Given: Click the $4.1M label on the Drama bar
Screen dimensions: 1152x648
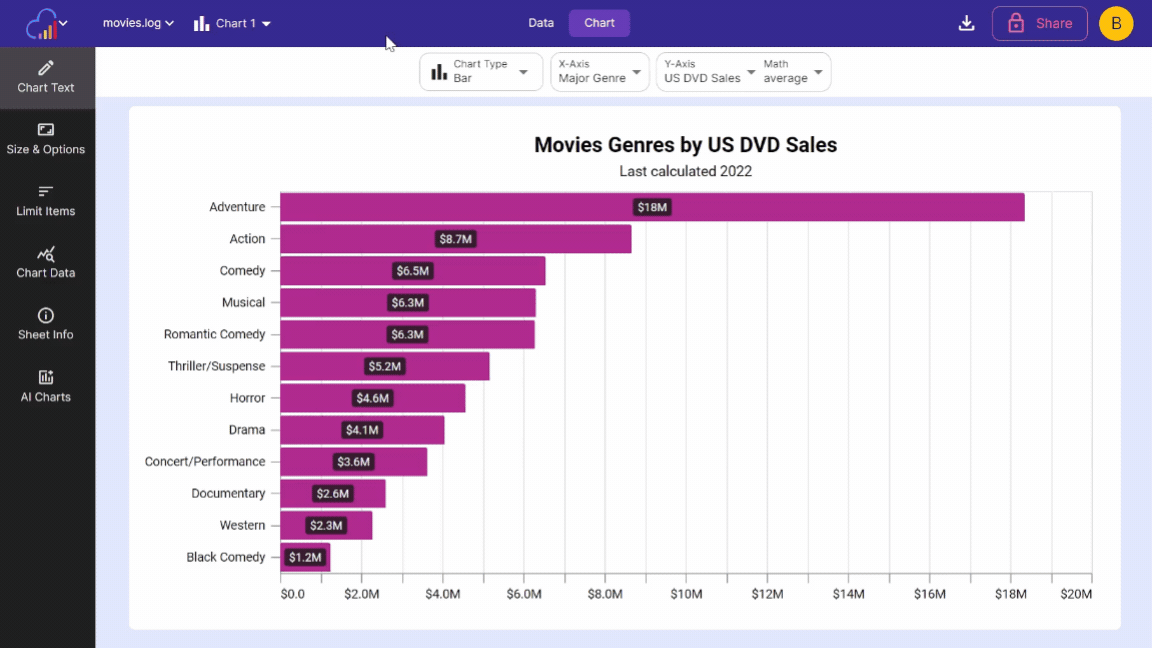Looking at the screenshot, I should click(362, 430).
